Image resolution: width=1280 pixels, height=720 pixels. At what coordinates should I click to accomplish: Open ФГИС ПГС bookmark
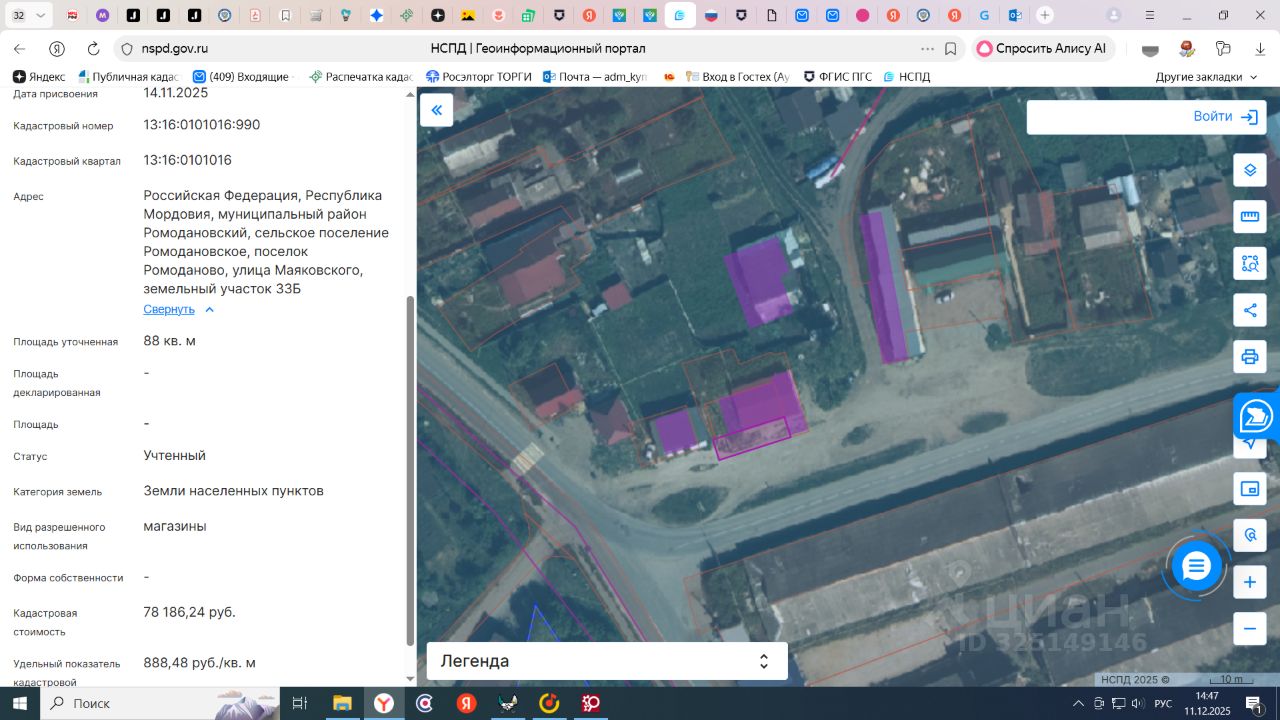point(838,77)
